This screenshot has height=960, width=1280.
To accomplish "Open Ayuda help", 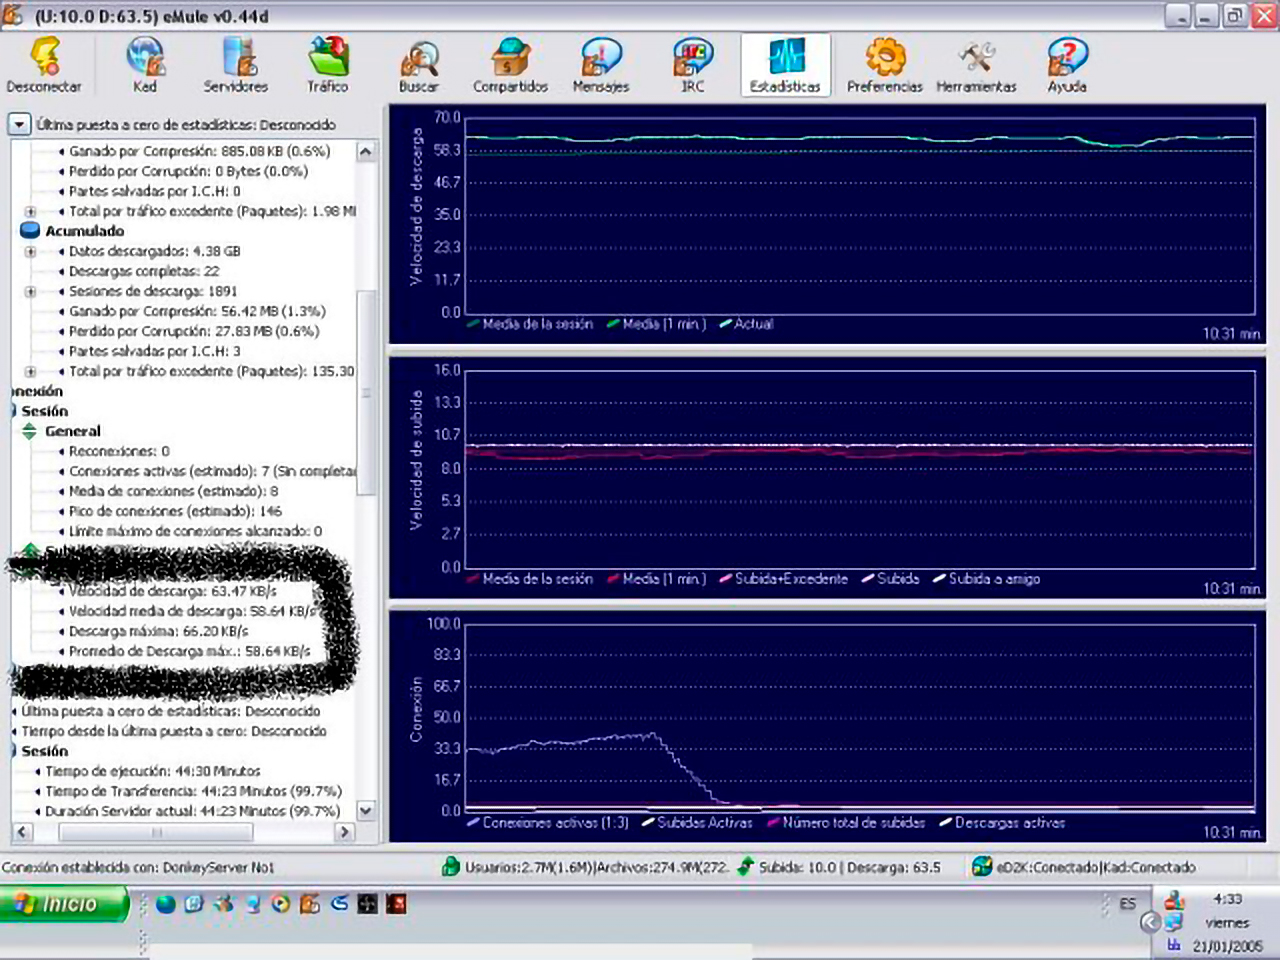I will click(1067, 65).
